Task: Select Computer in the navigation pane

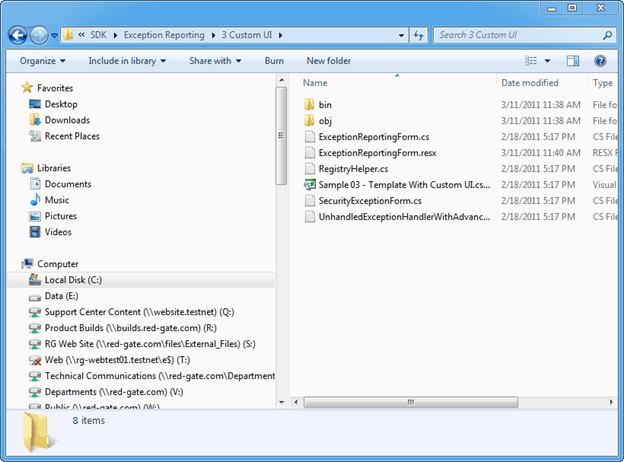Action: (58, 264)
